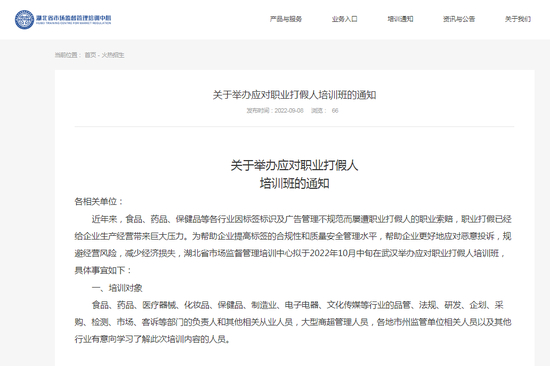This screenshot has width=550, height=366.
Task: Open the 培训通知 menu
Action: [400, 19]
